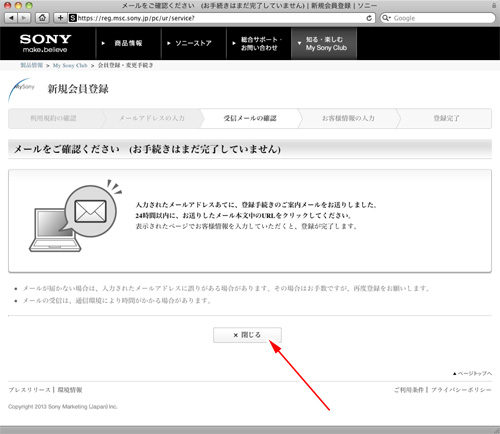Add bookmark with the plus button

(x=60, y=18)
